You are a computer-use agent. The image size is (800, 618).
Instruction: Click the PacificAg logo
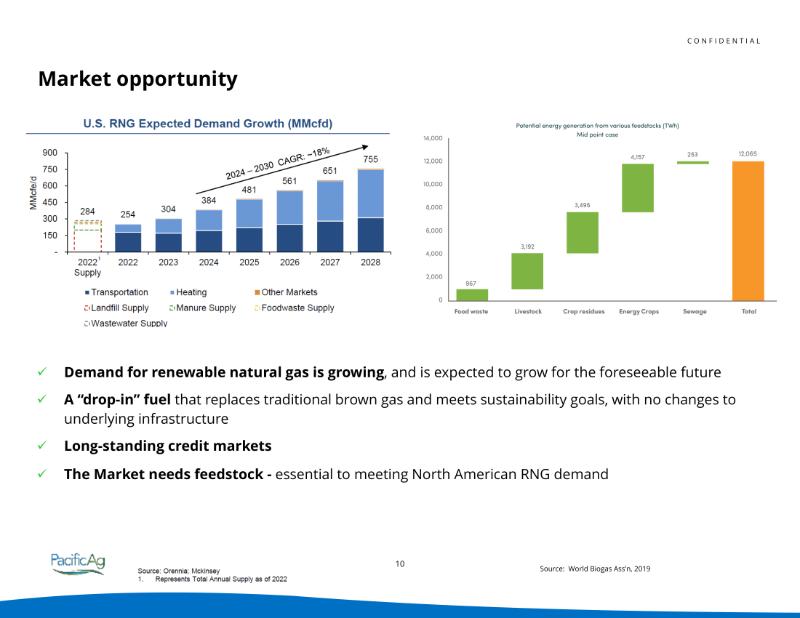[x=77, y=564]
